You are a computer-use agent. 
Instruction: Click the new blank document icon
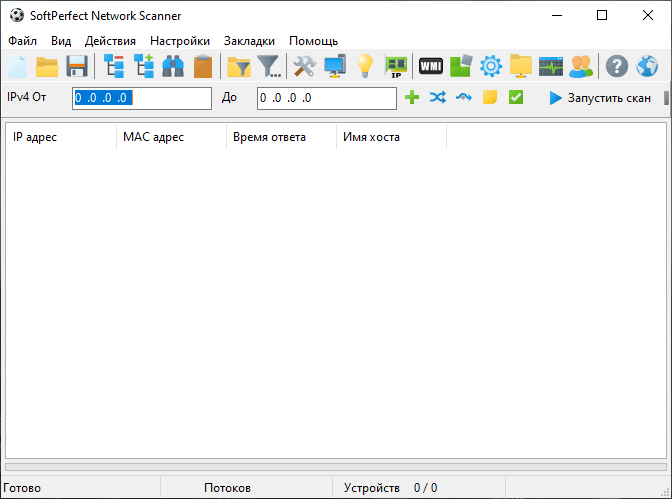(17, 66)
